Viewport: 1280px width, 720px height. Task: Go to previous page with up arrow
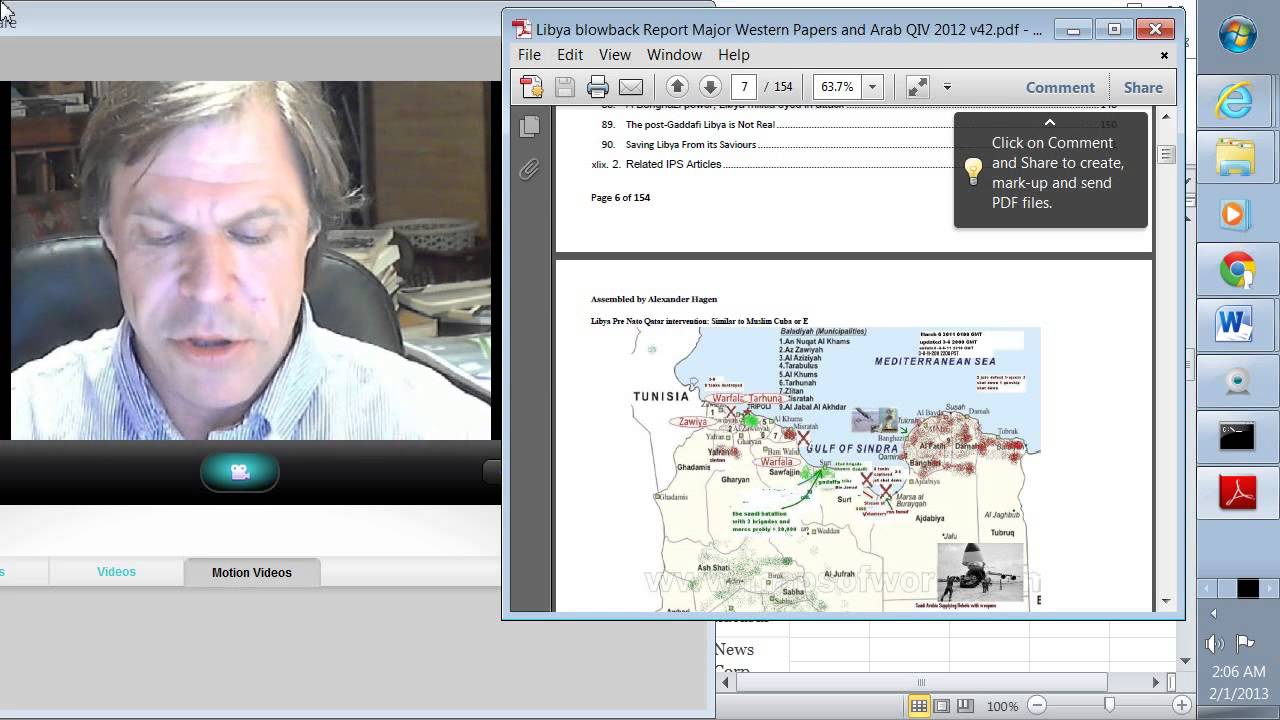pos(677,87)
